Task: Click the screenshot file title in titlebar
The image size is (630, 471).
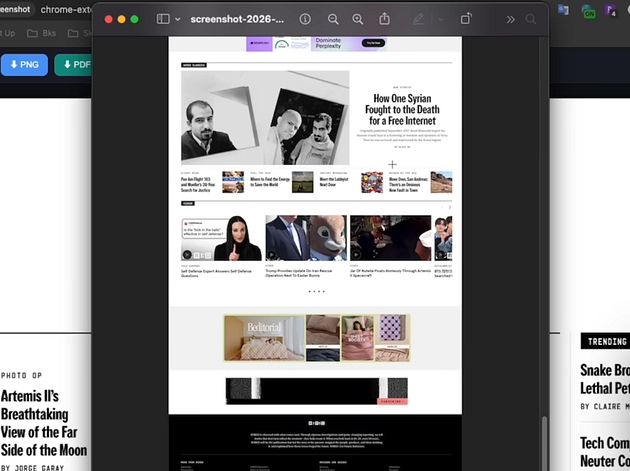Action: (x=237, y=19)
